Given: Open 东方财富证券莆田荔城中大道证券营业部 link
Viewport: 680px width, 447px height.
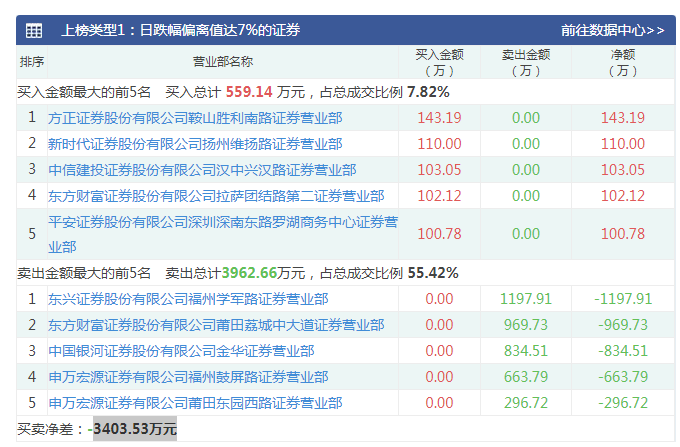Looking at the screenshot, I should 216,325.
